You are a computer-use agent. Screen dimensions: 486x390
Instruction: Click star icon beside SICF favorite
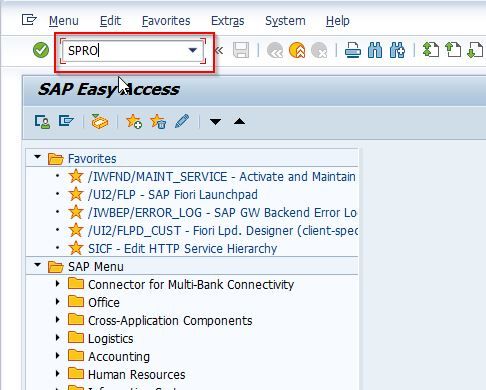(76, 248)
